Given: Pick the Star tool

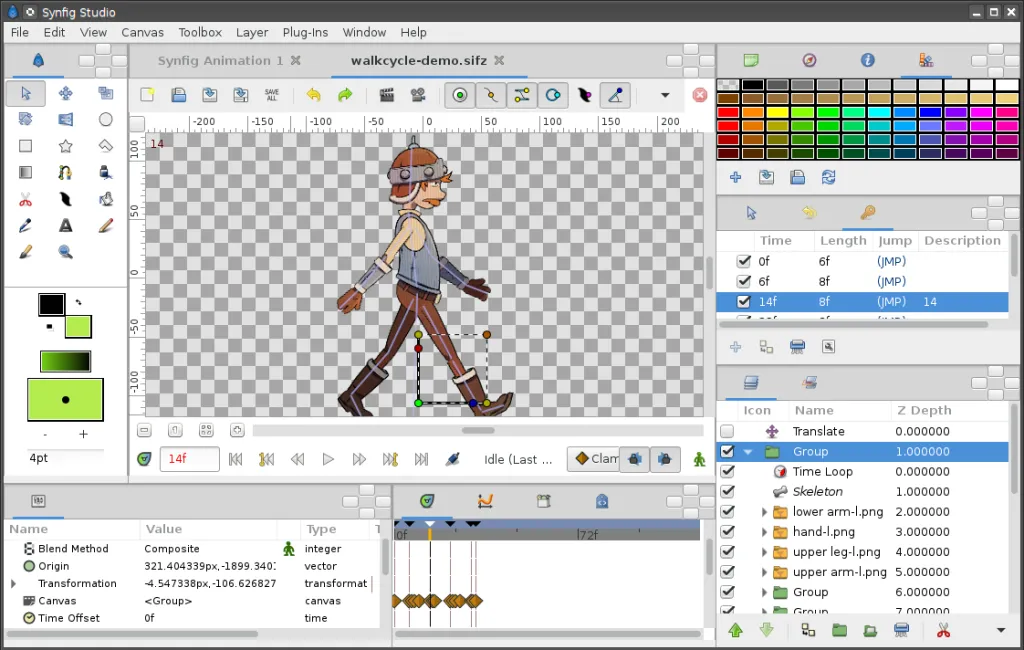Looking at the screenshot, I should (64, 145).
